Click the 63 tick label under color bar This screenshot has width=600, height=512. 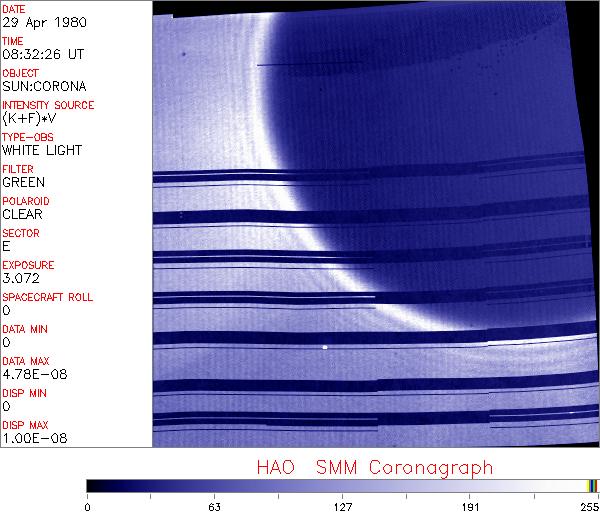tap(213, 505)
